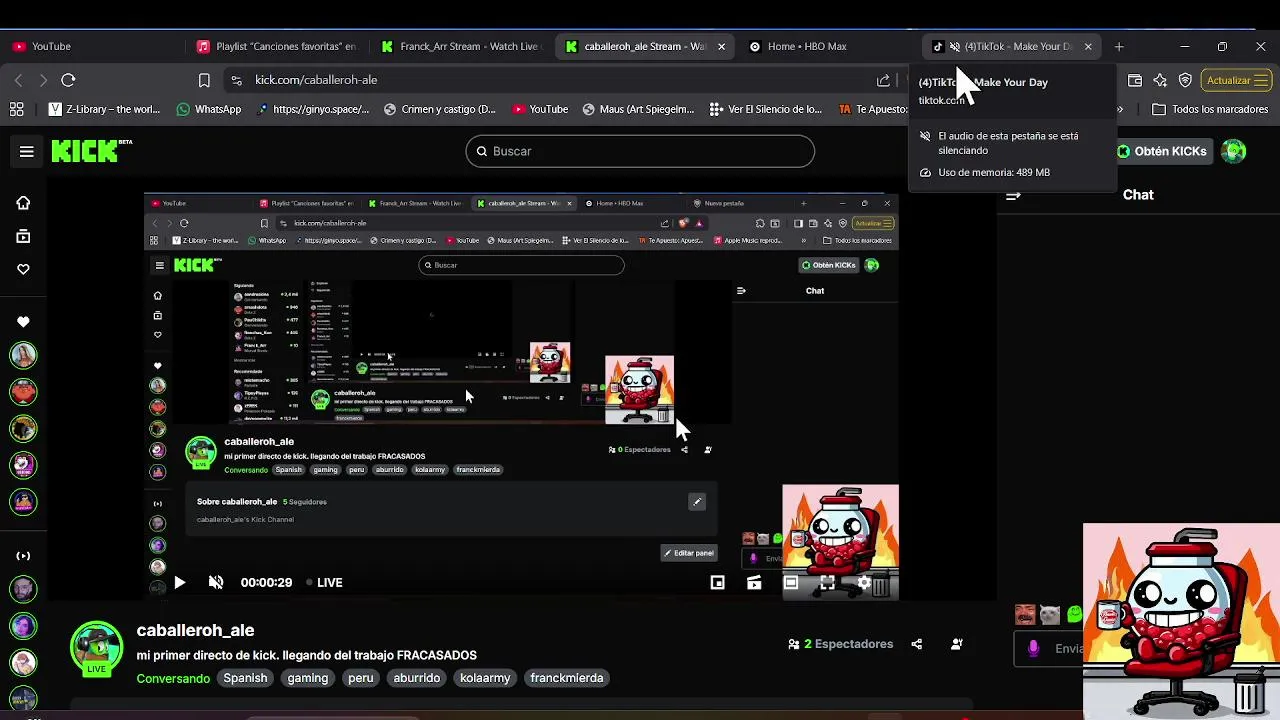Screen dimensions: 1280x720
Task: Click the caballeroh_ale channel avatar with LIVE badge
Action: click(x=96, y=648)
